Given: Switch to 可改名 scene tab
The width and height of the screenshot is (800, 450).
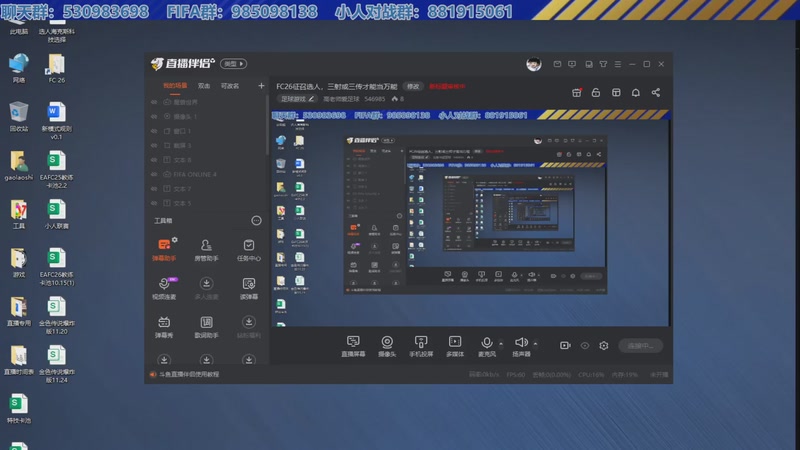Looking at the screenshot, I should pos(230,86).
